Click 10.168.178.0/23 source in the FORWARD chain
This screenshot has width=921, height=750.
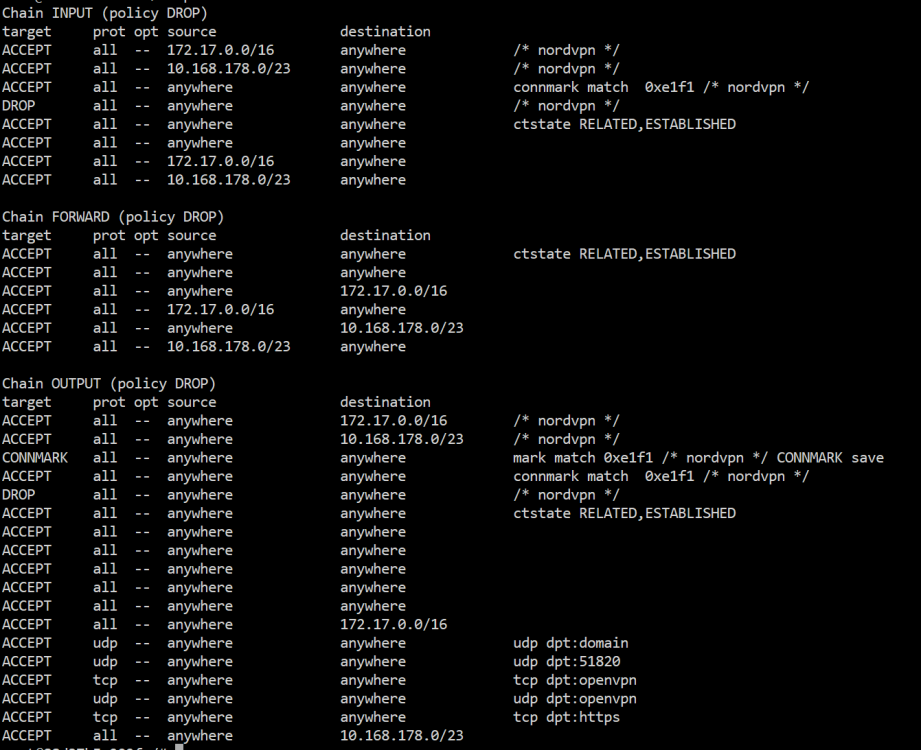(228, 347)
